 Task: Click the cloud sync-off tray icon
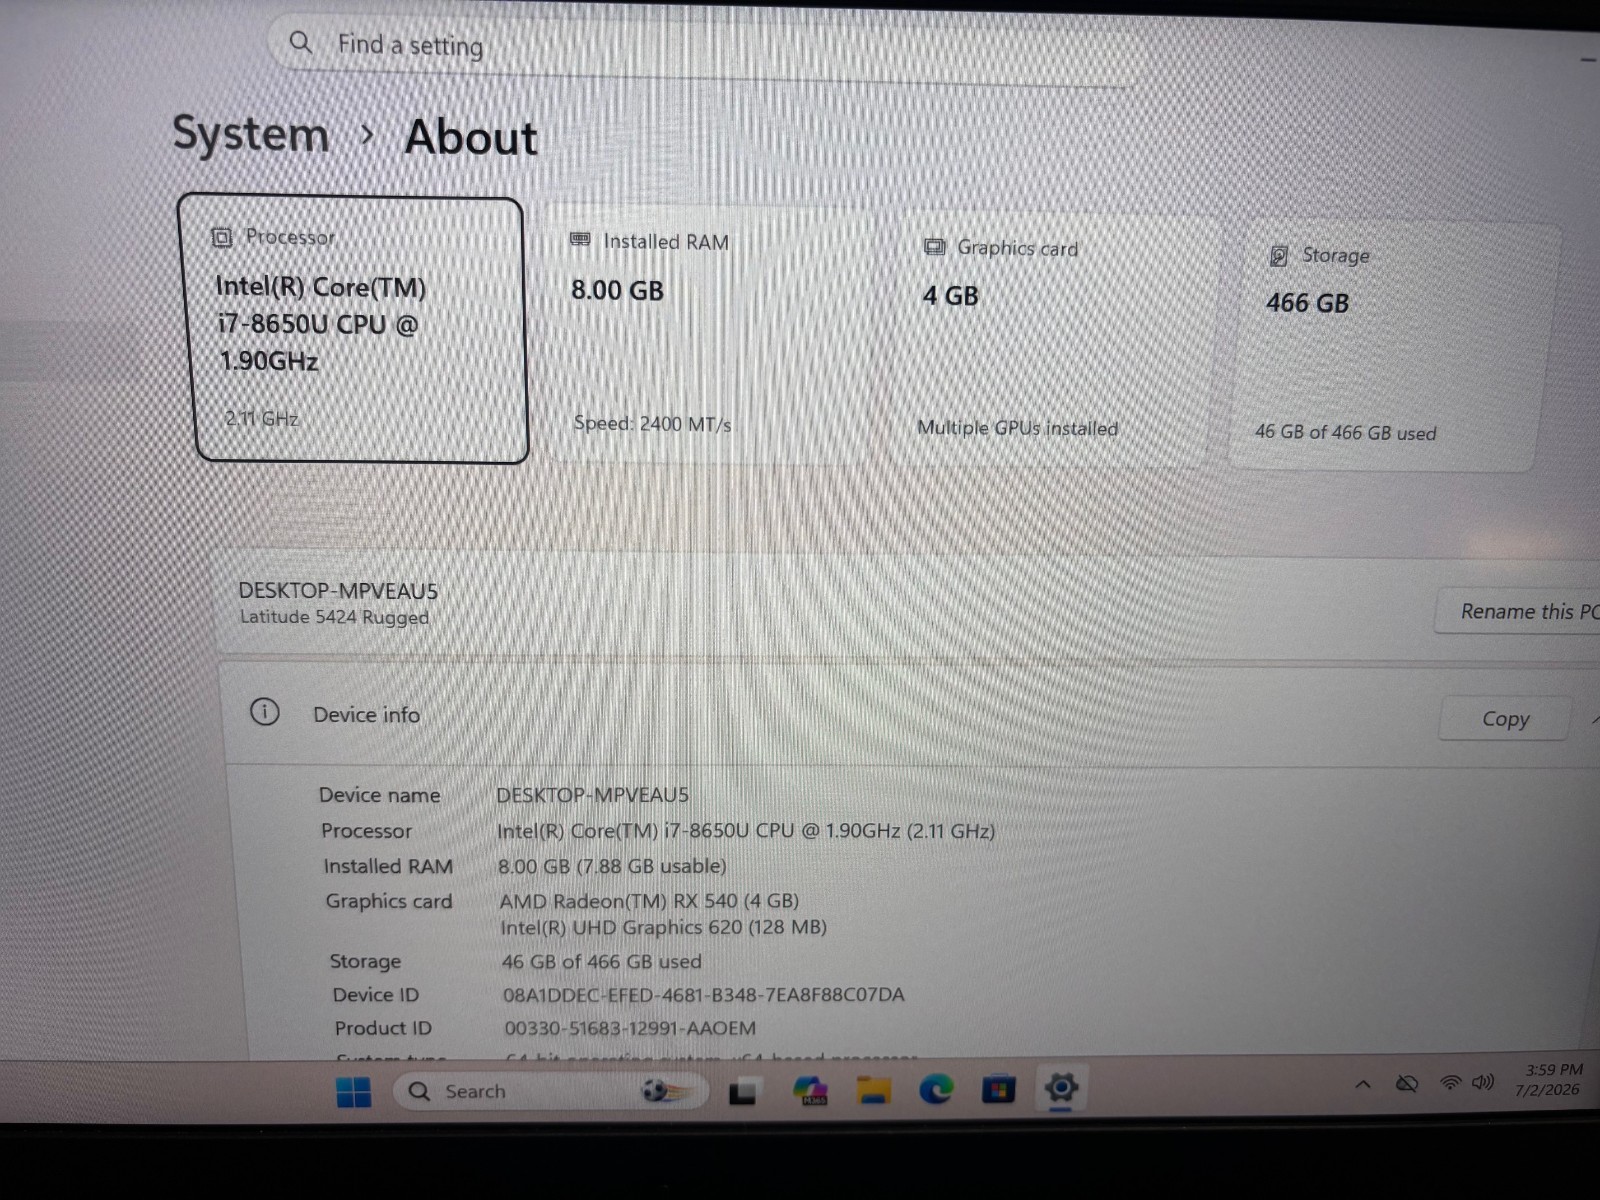pyautogui.click(x=1407, y=1084)
